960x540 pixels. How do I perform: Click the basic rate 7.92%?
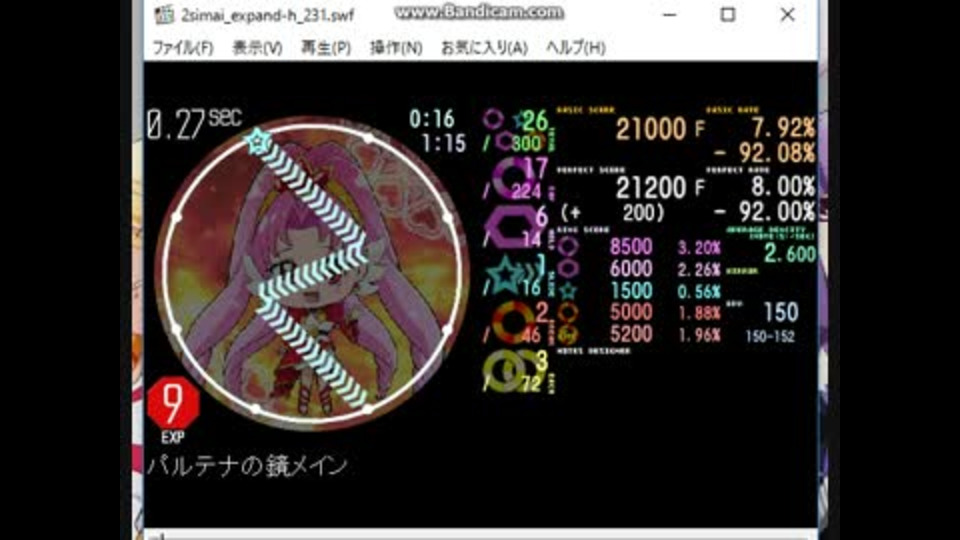[x=783, y=128]
